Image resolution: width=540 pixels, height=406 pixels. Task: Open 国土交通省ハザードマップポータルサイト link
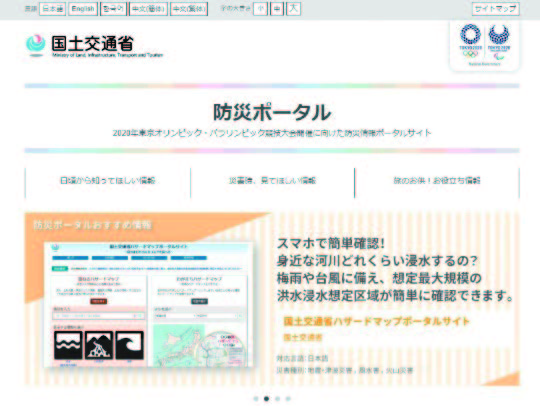click(x=376, y=322)
